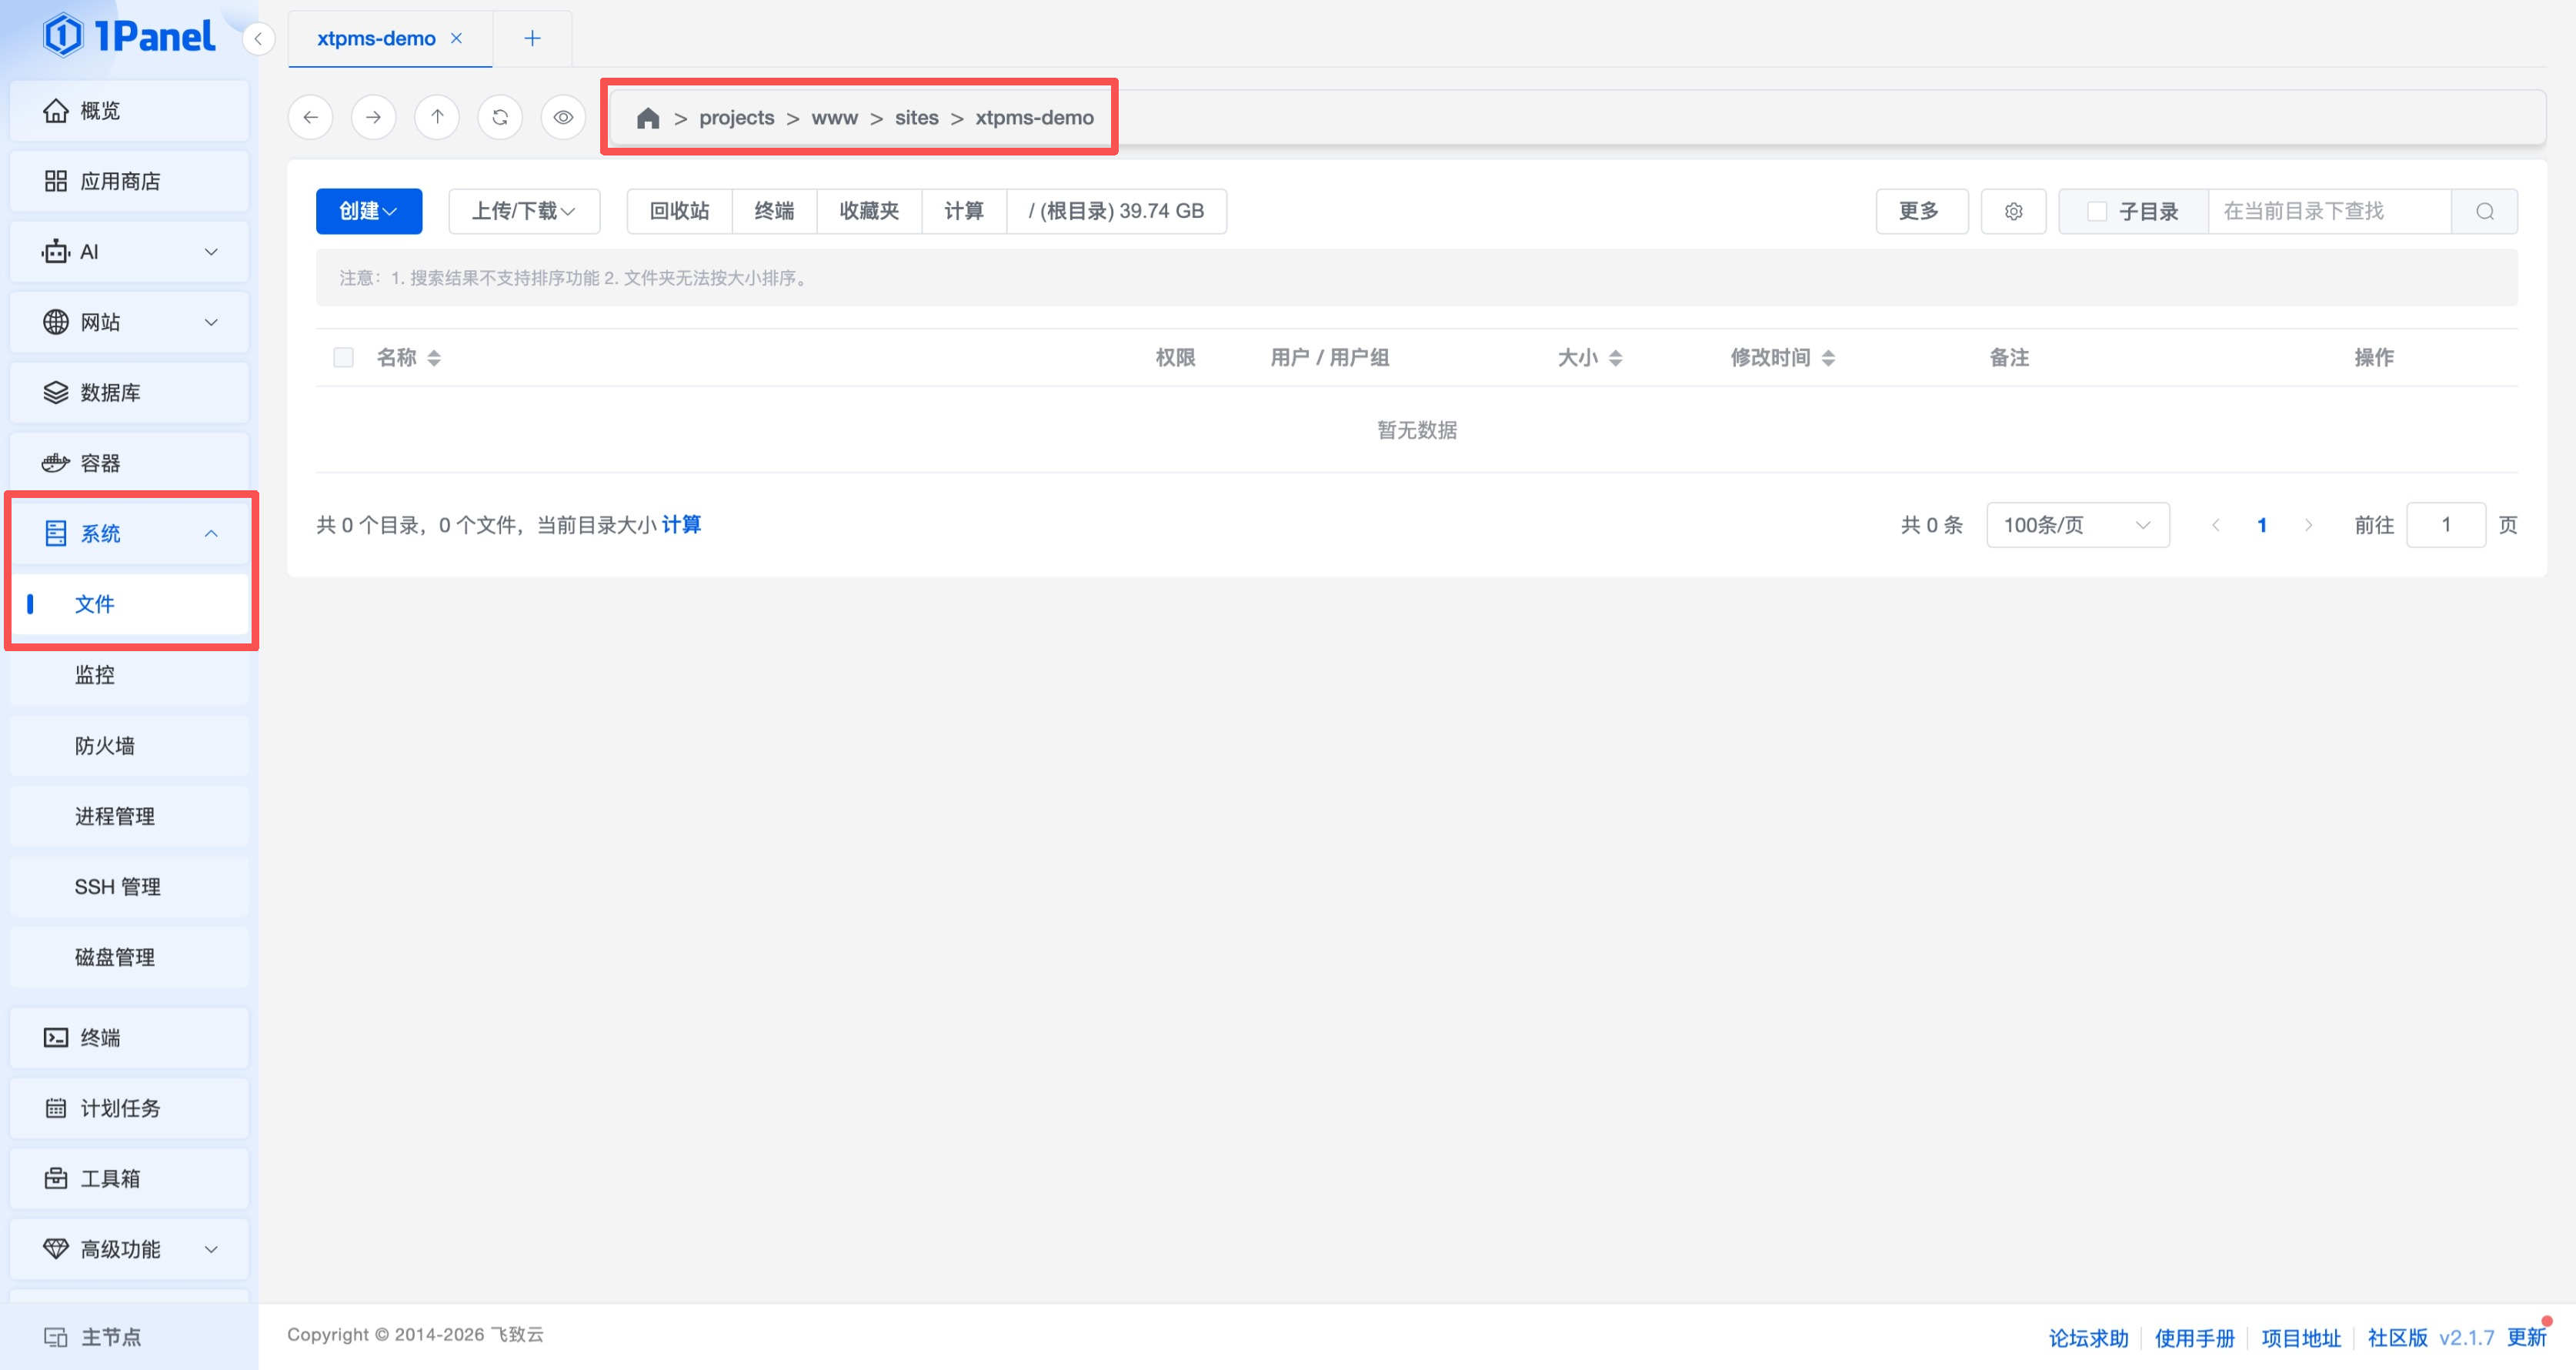Screen dimensions: 2576x1370
Task: Open the 防火墙 firewall page
Action: tap(129, 746)
